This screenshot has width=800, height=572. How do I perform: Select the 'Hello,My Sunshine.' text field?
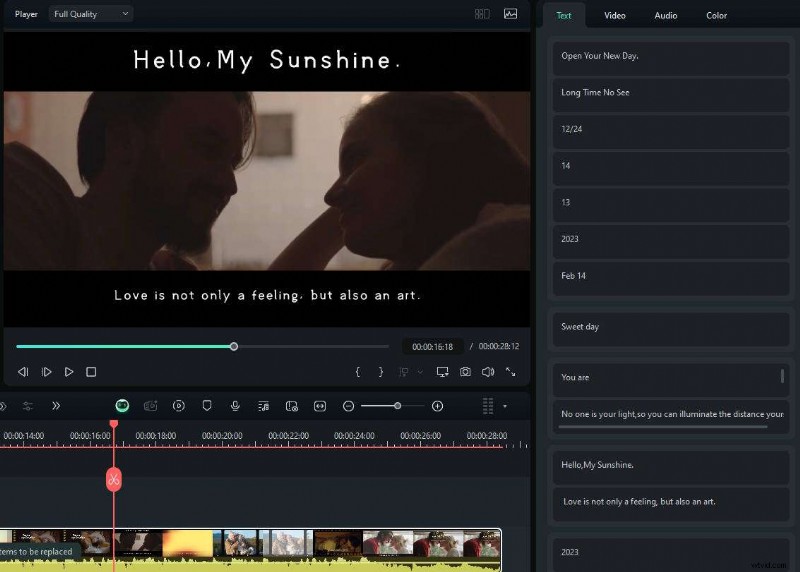click(671, 468)
